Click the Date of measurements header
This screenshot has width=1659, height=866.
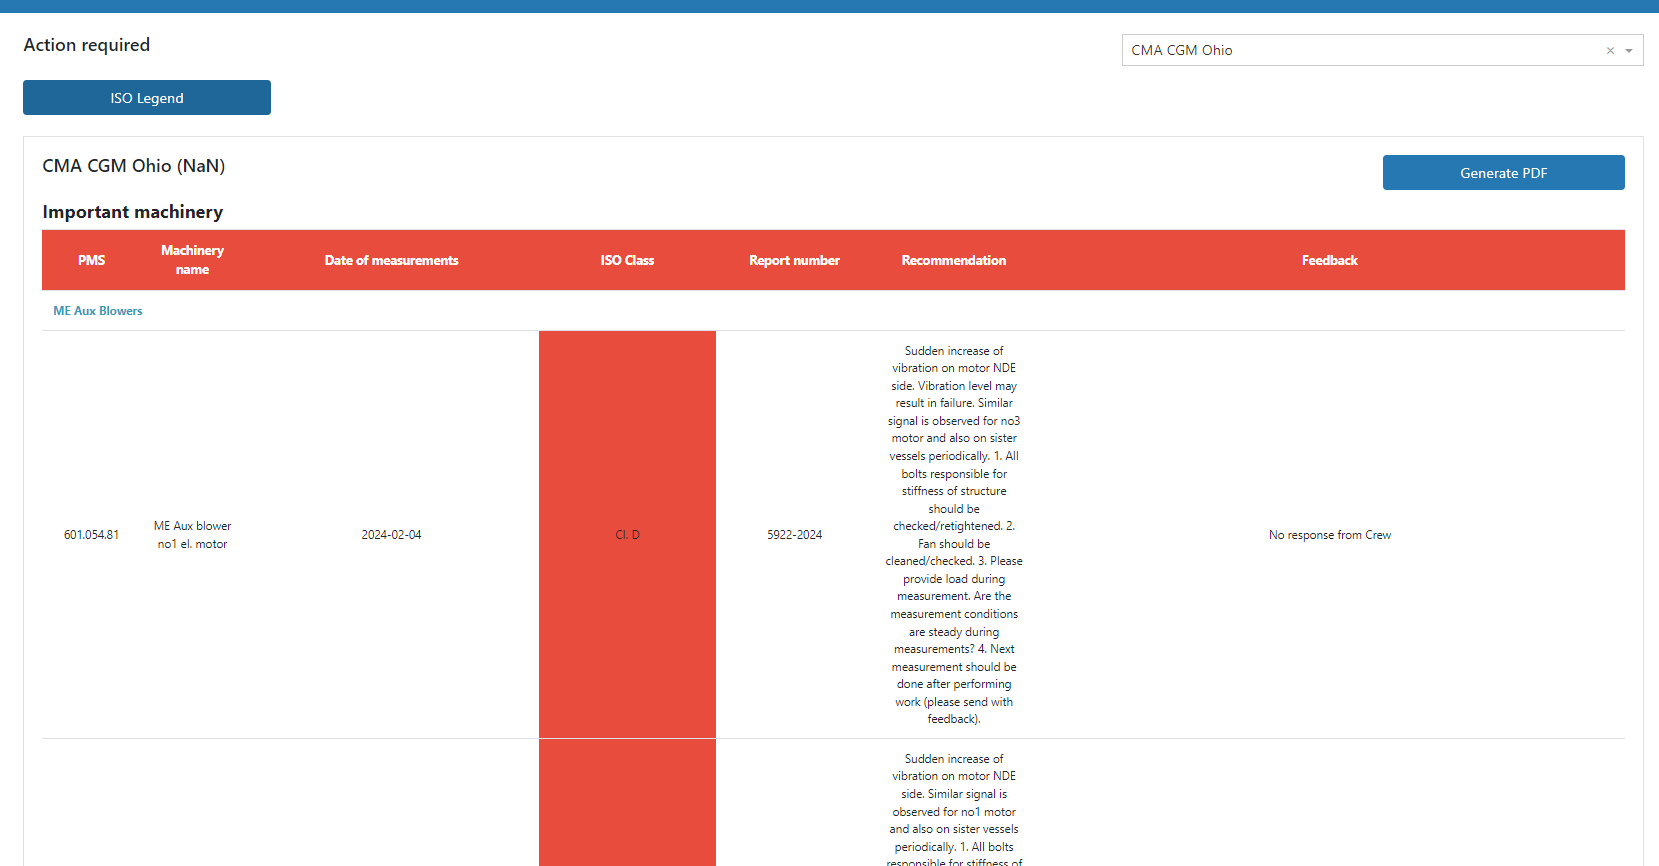click(x=391, y=260)
